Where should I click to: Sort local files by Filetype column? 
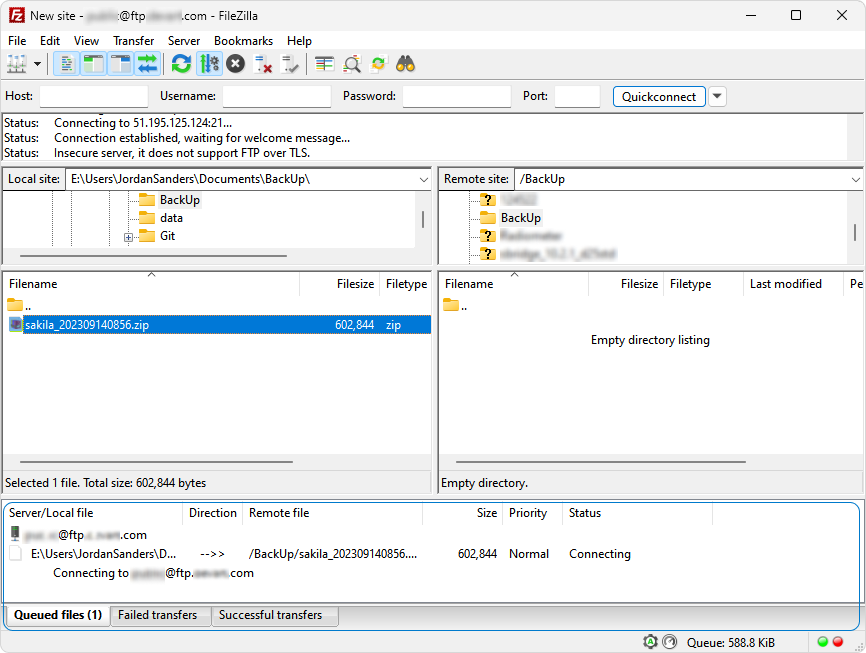406,284
